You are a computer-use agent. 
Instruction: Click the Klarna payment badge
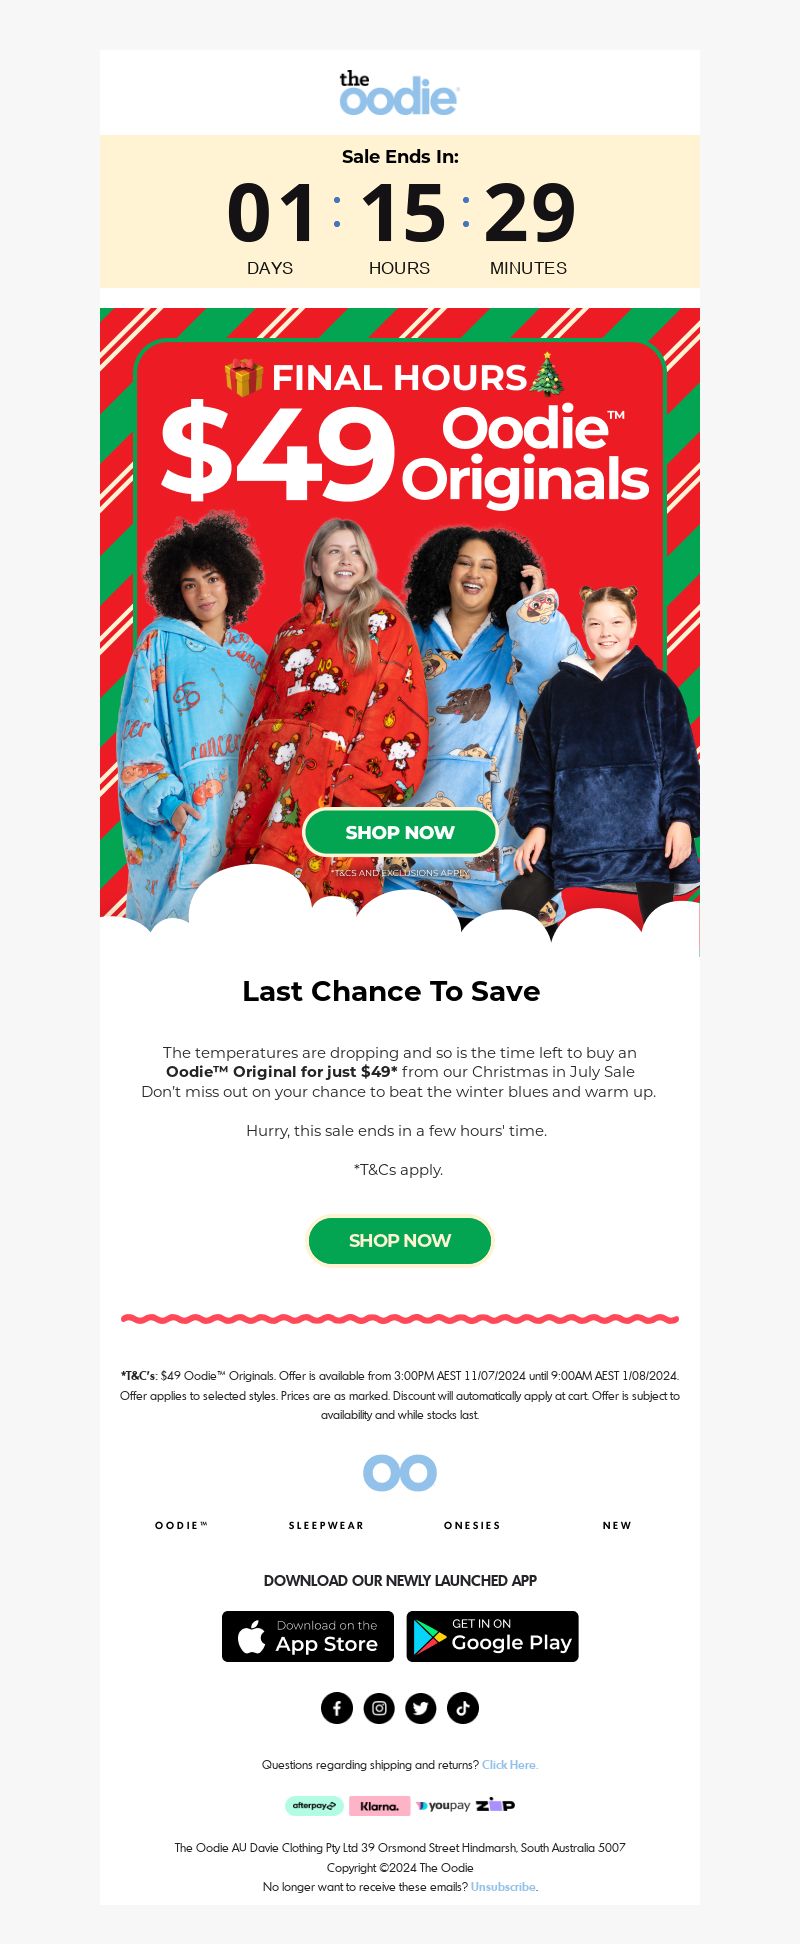click(379, 1806)
